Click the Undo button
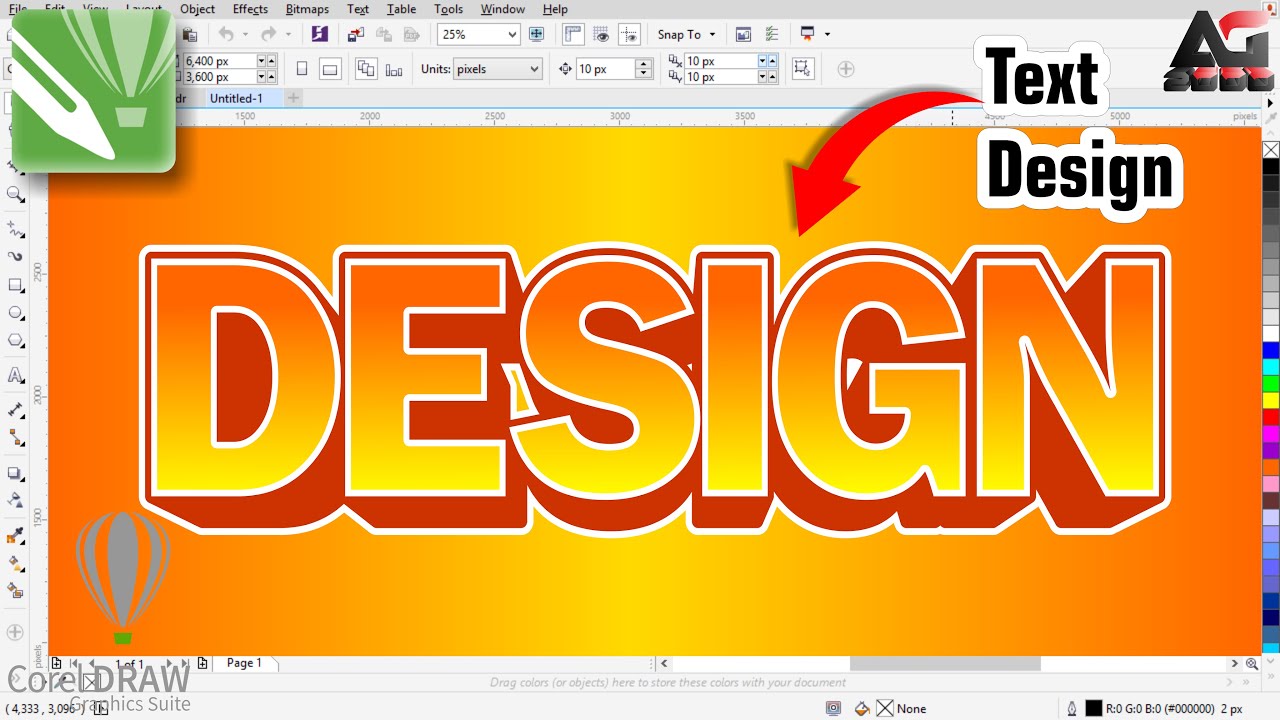Screen dimensions: 1280x720 click(x=227, y=34)
